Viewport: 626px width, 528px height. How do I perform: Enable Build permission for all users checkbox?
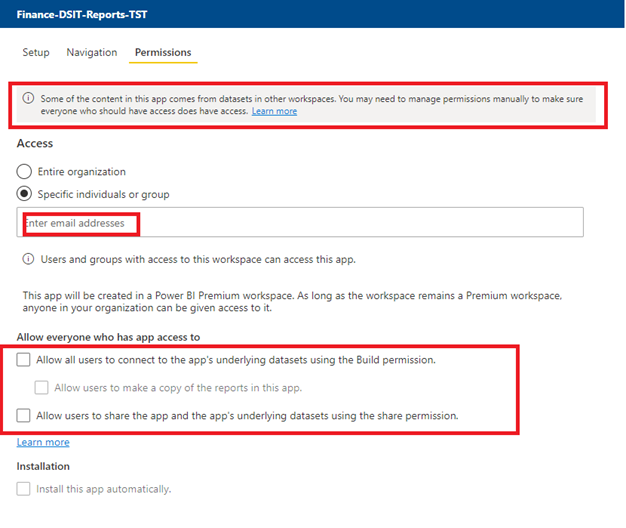(x=23, y=360)
